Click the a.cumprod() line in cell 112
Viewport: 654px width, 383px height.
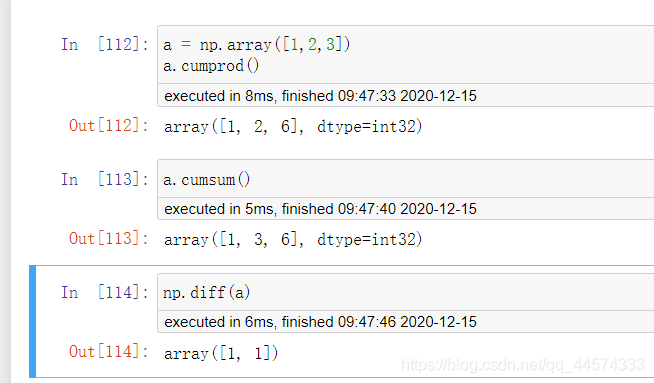(211, 66)
